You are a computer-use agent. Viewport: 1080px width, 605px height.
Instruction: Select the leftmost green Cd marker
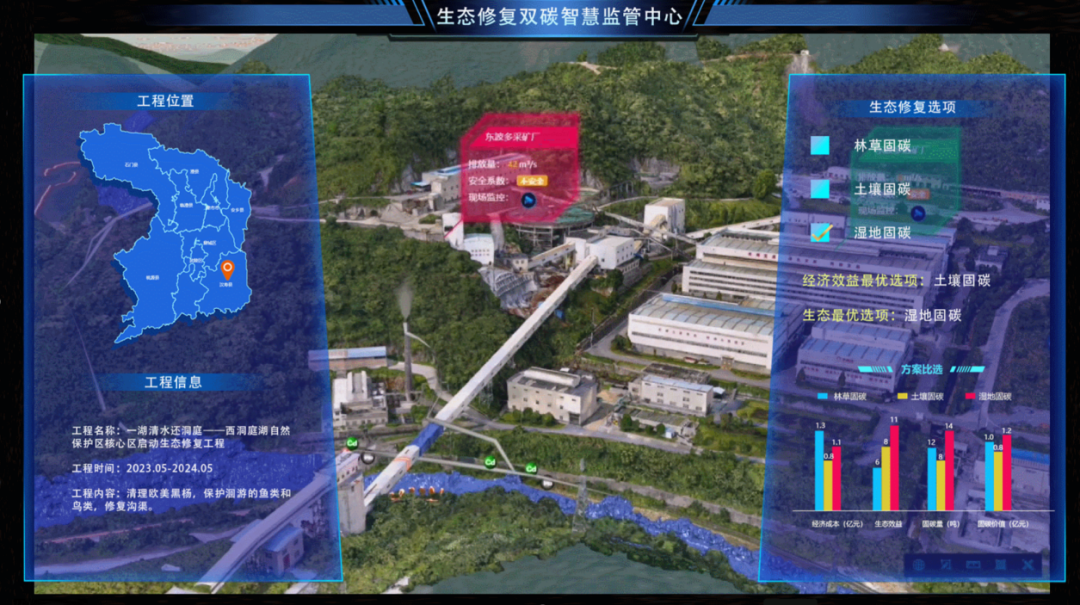tap(352, 441)
